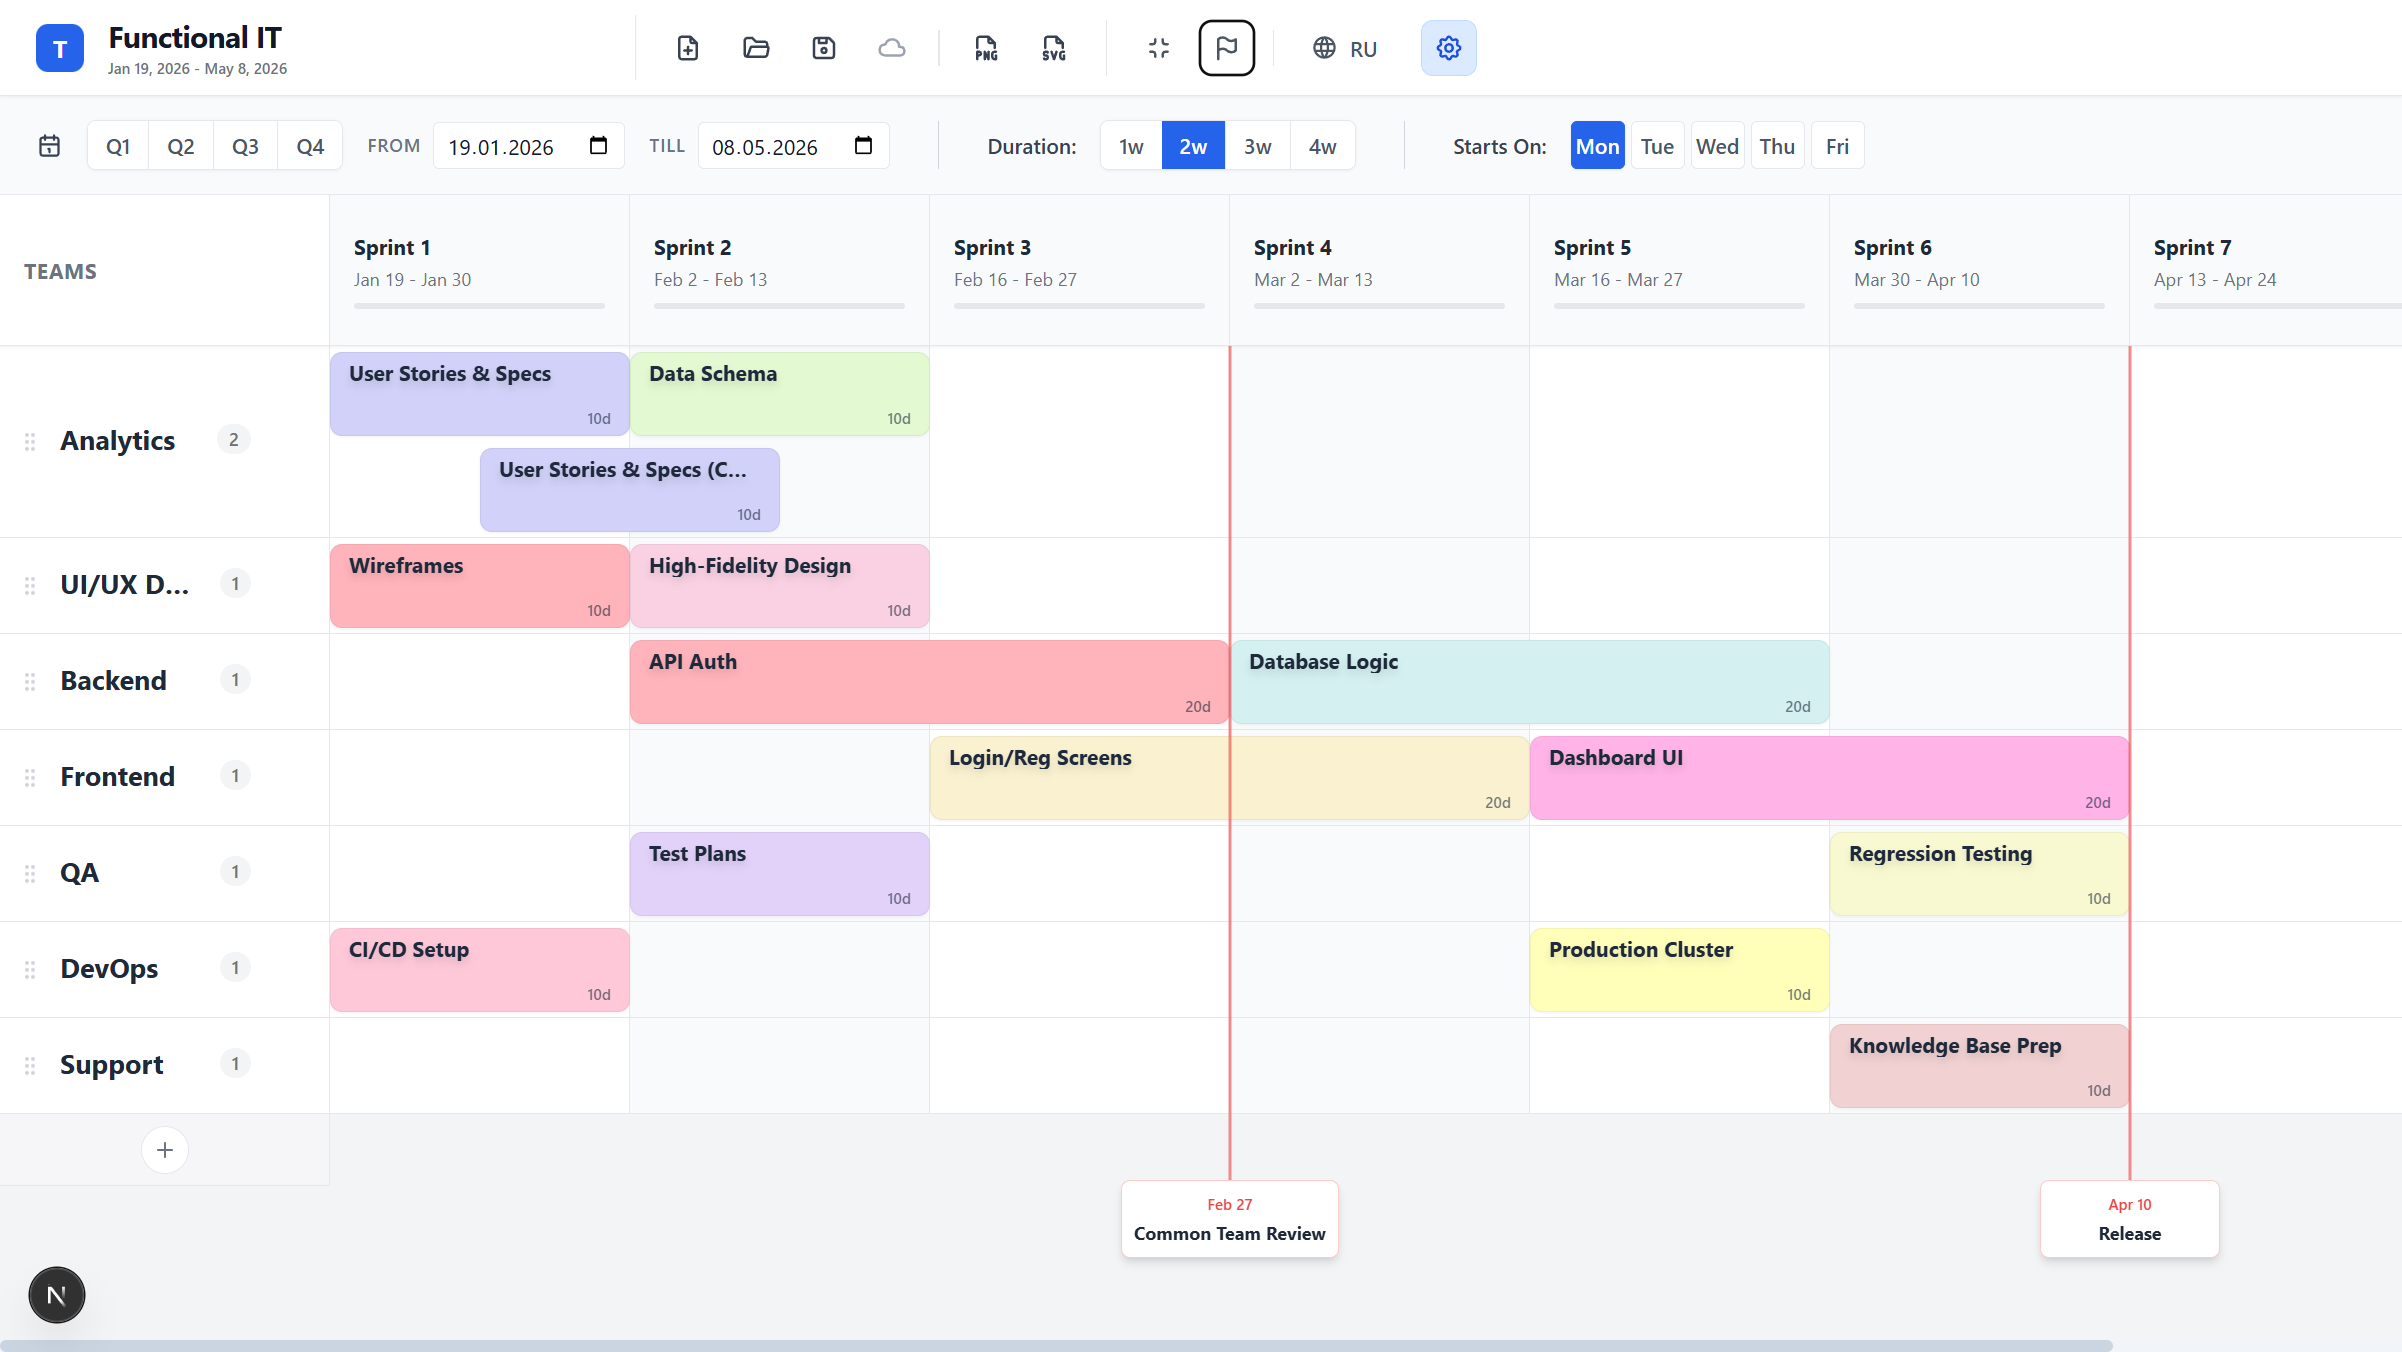Image resolution: width=2402 pixels, height=1352 pixels.
Task: Click the Release milestone marker
Action: tap(2129, 1219)
